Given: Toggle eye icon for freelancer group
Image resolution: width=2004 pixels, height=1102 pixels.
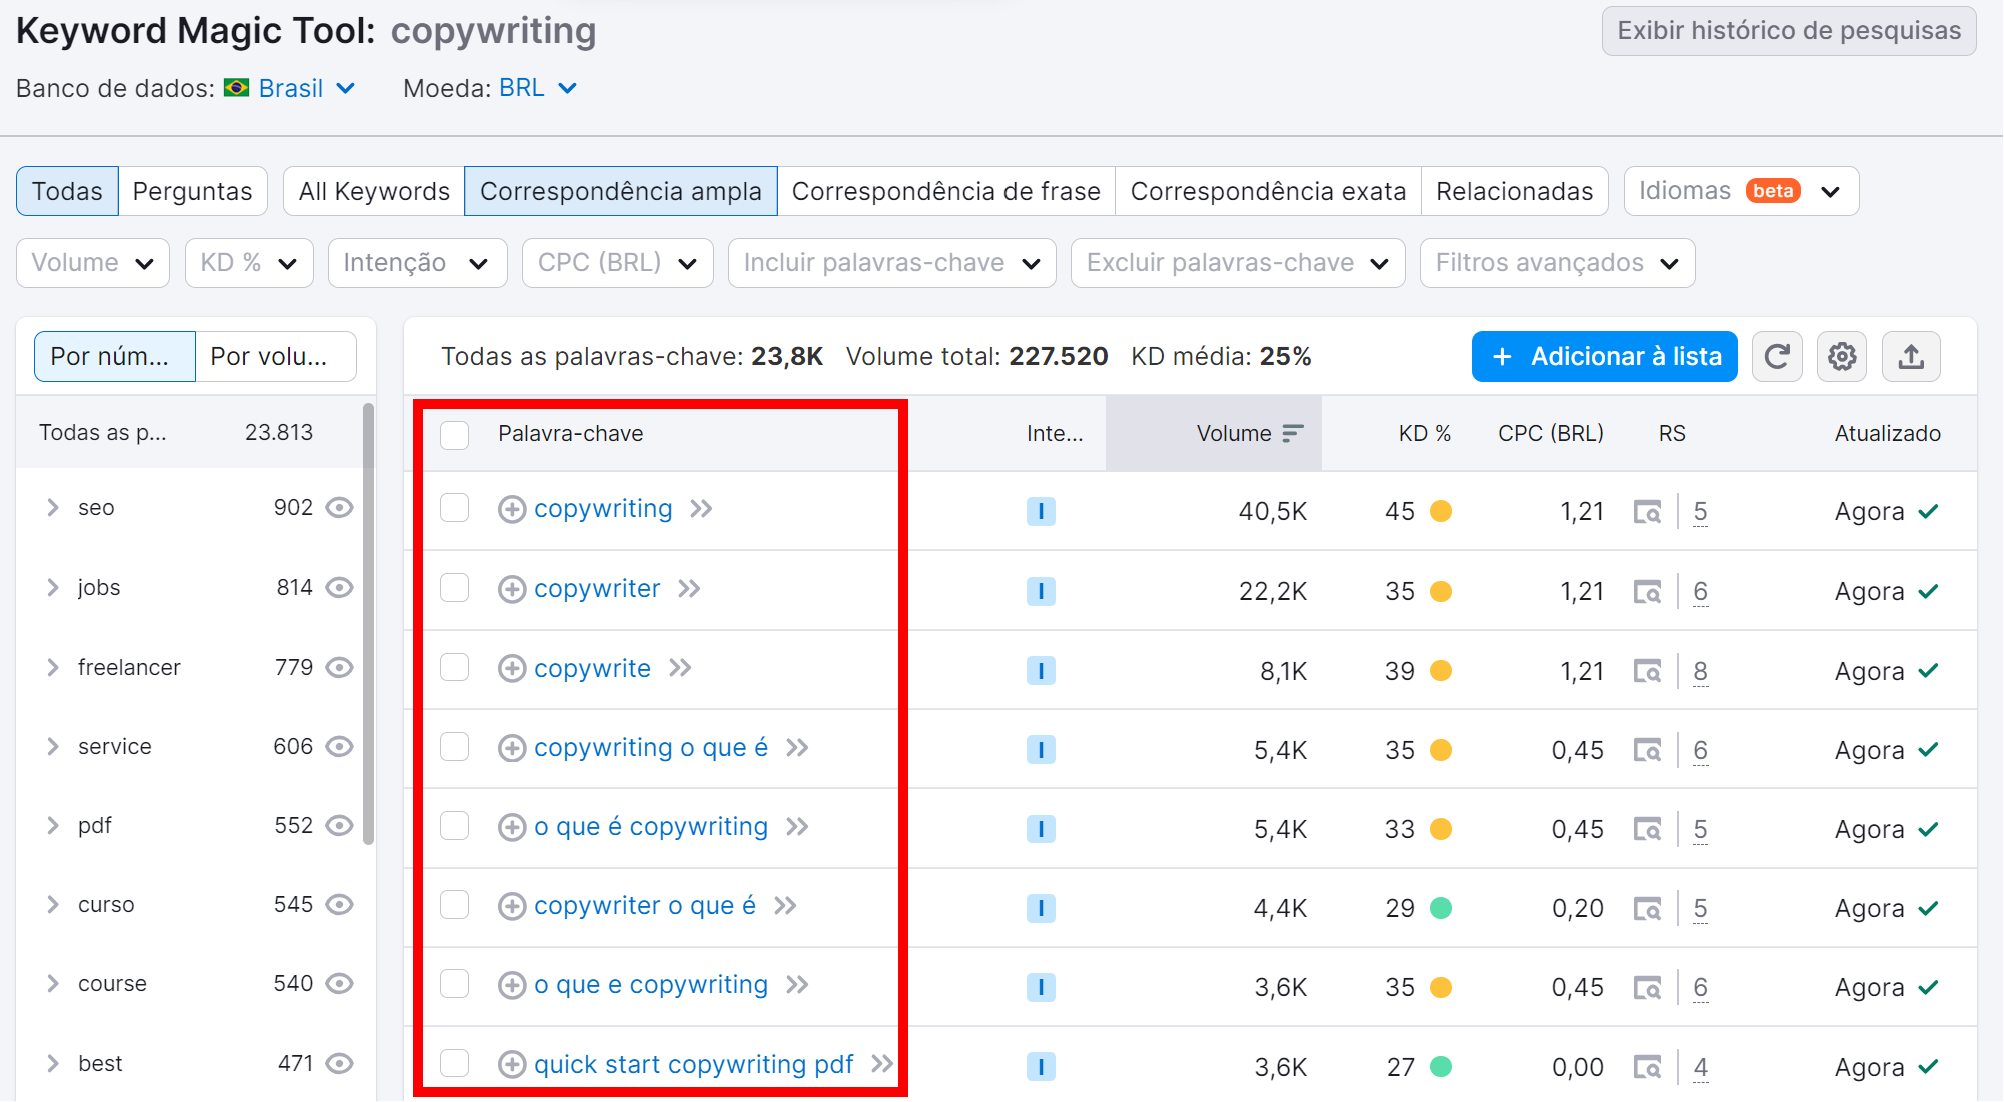Looking at the screenshot, I should pyautogui.click(x=340, y=667).
